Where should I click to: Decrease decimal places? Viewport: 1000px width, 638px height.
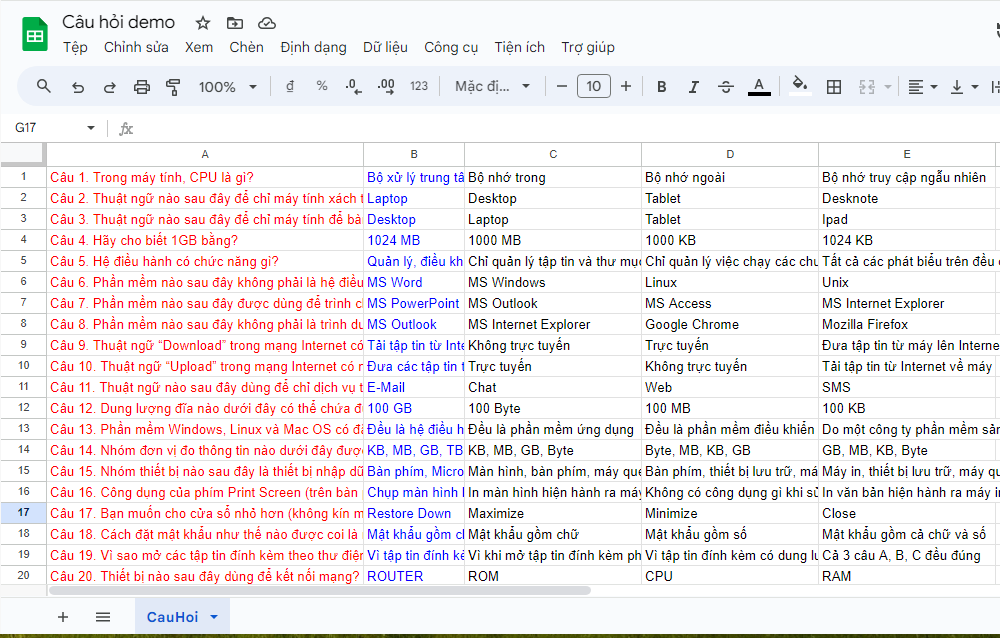coord(353,87)
